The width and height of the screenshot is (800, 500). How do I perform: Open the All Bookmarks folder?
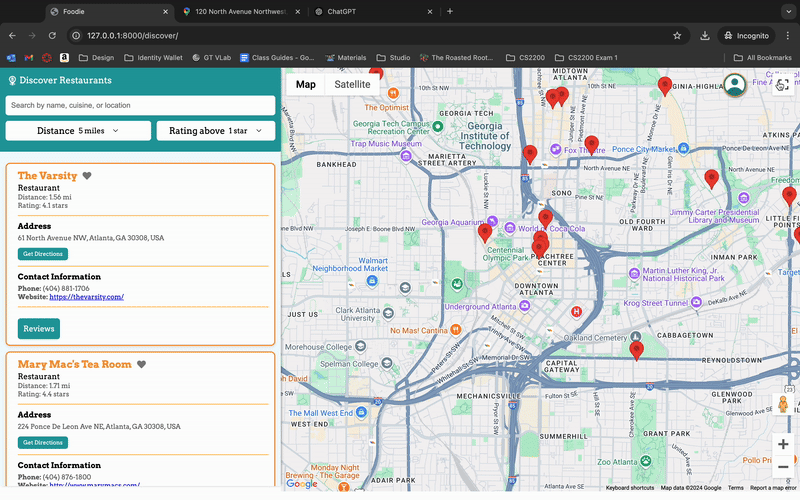coord(763,58)
